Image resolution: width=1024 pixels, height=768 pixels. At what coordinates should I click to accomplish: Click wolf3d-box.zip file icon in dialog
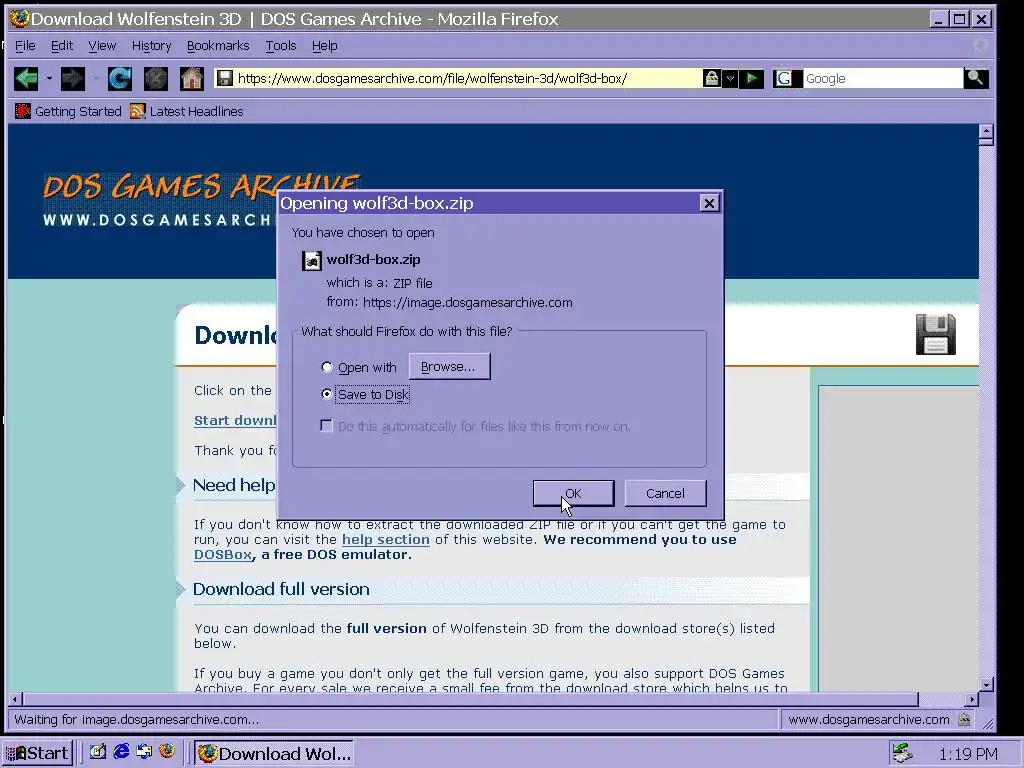pyautogui.click(x=312, y=261)
